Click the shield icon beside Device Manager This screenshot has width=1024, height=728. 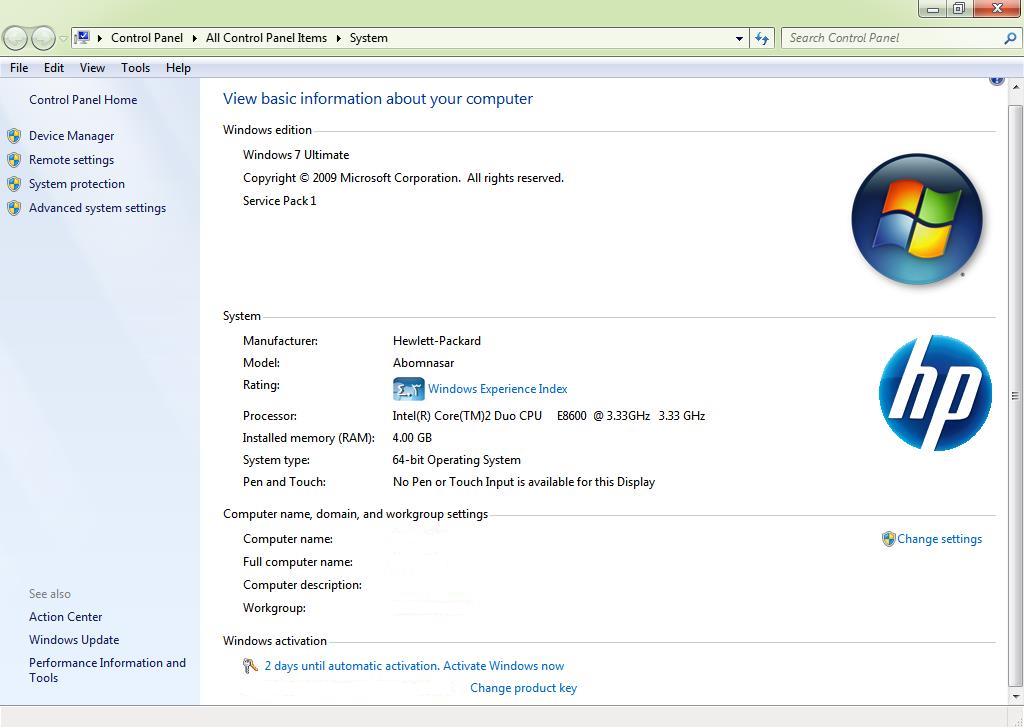(x=14, y=136)
